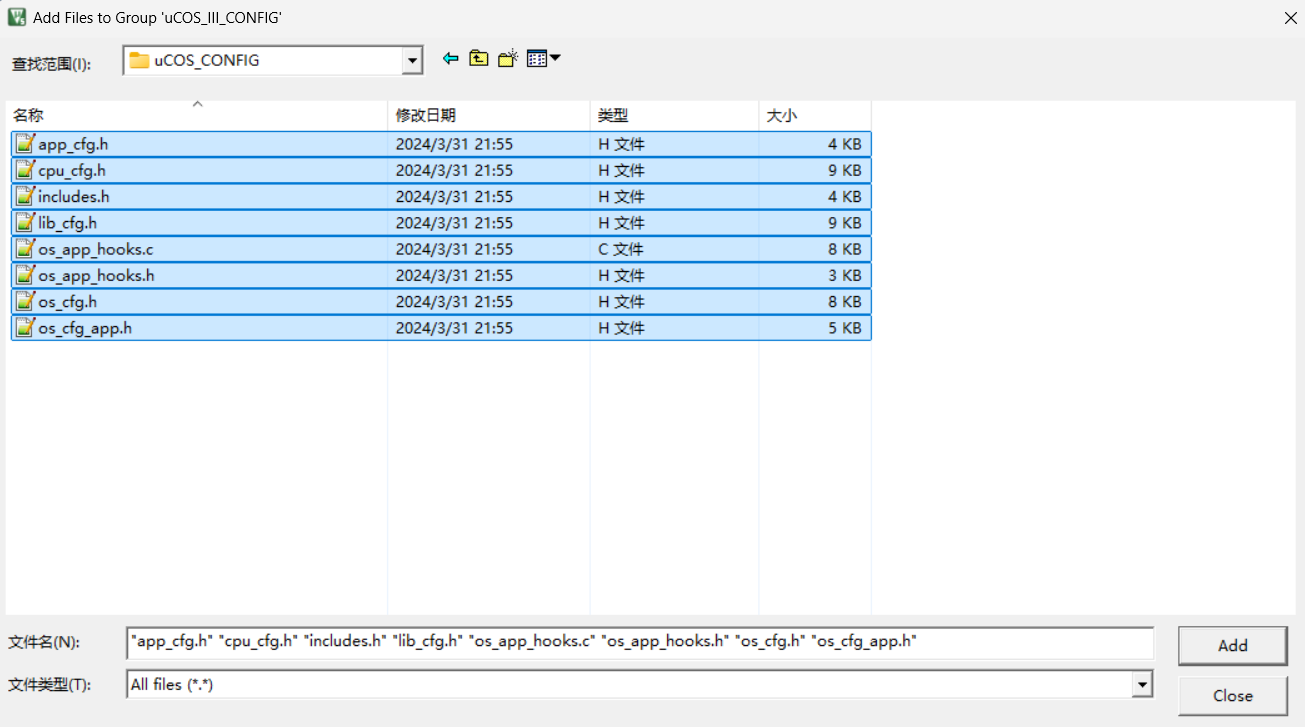Go back to last visited folder
This screenshot has height=727, width=1305.
(450, 59)
